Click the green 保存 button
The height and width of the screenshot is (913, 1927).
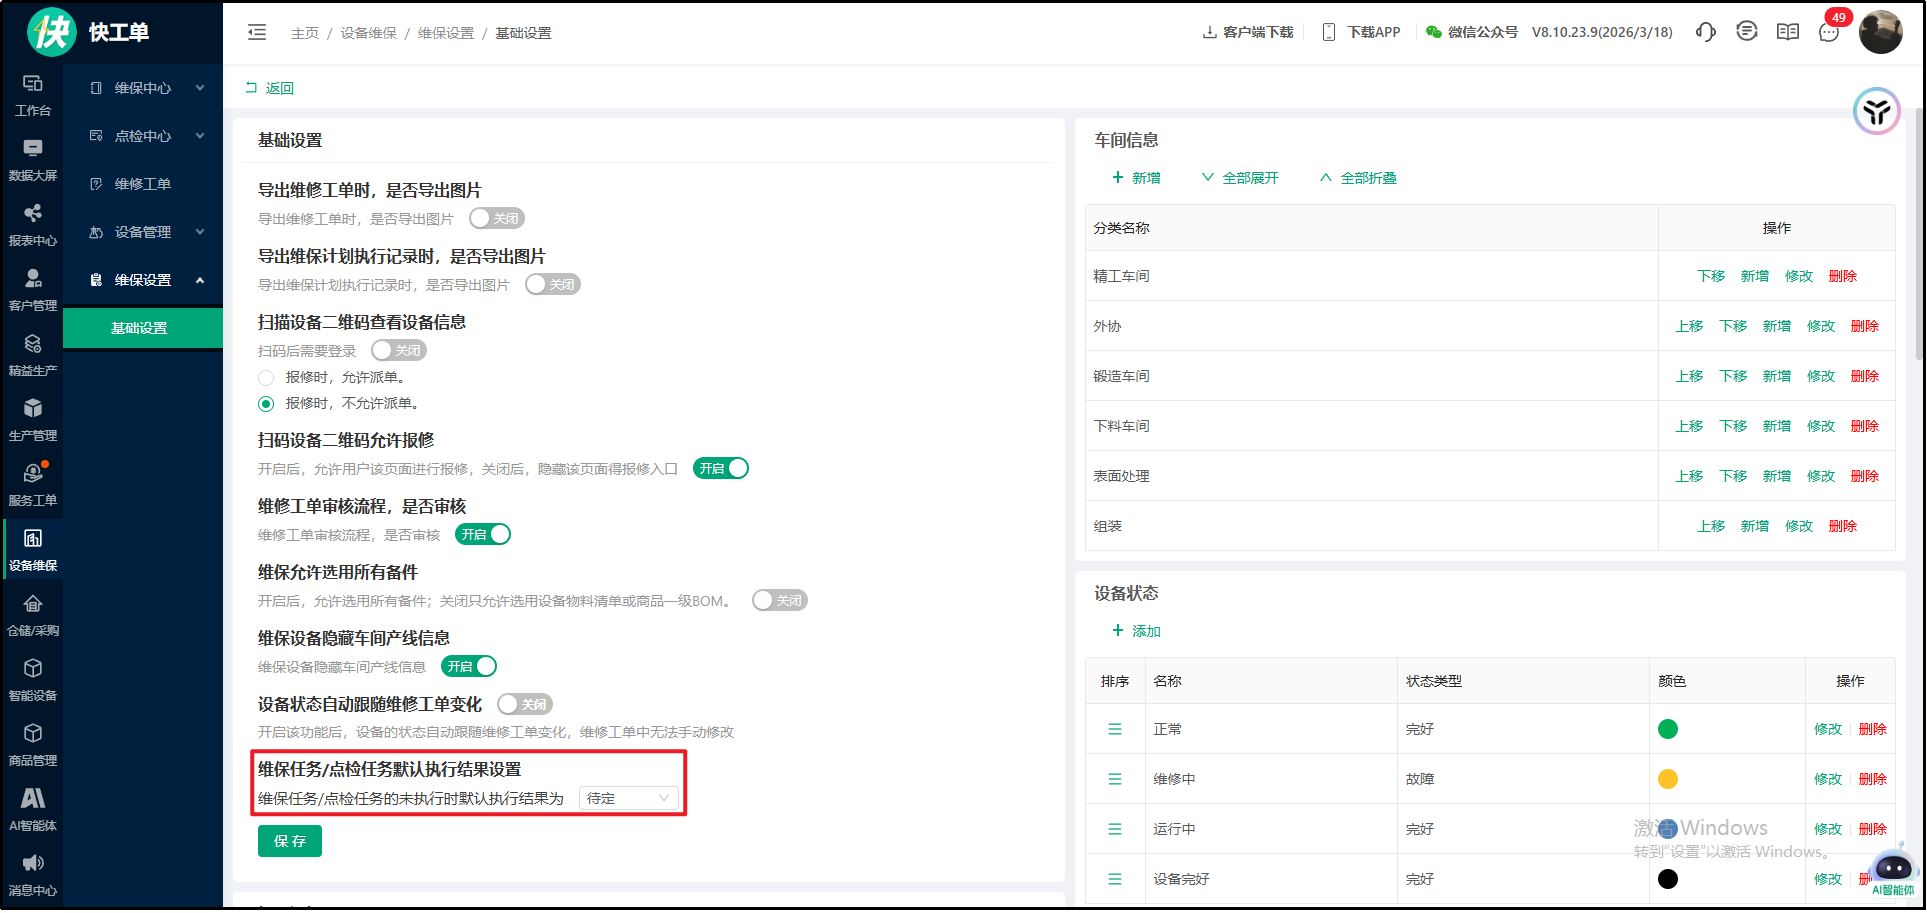[x=290, y=841]
